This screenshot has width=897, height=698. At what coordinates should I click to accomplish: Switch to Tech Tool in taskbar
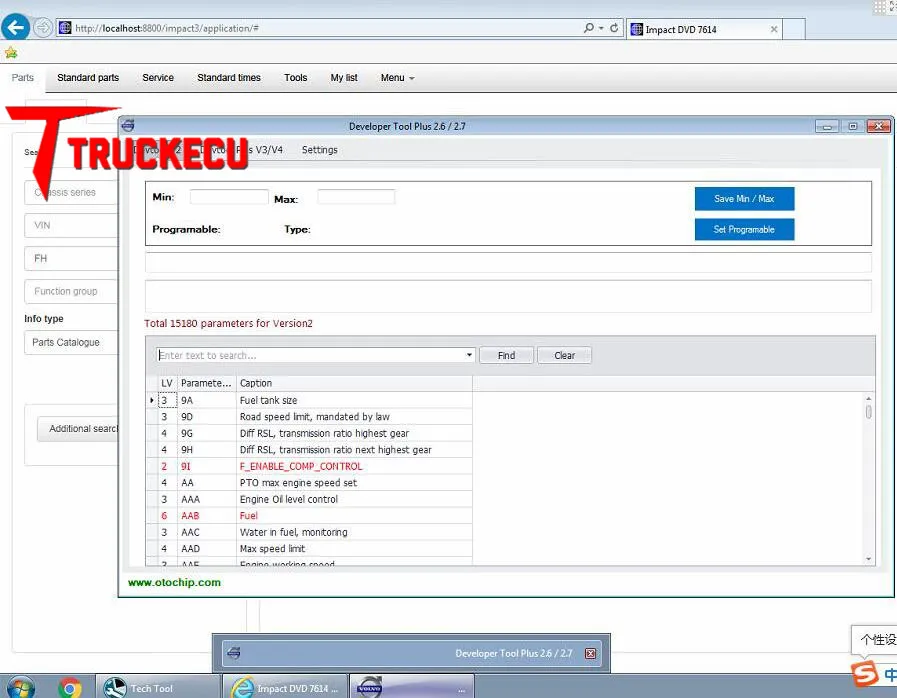coord(158,688)
